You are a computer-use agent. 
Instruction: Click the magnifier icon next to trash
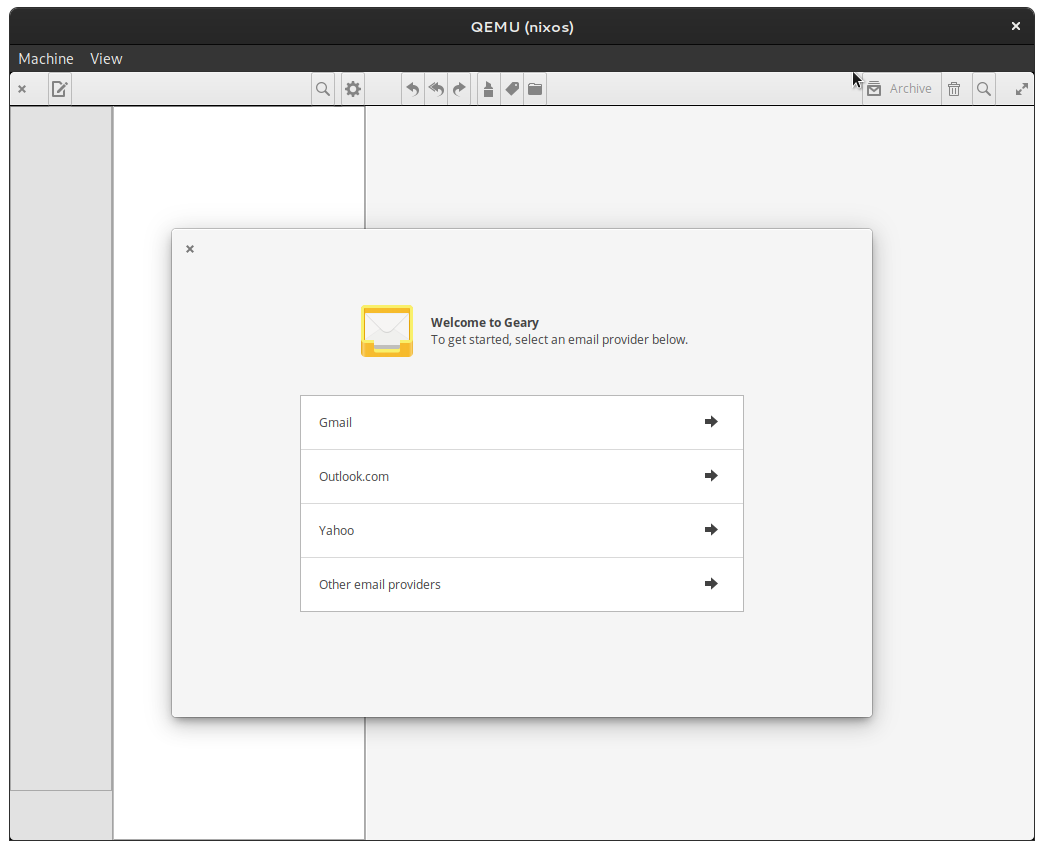coord(983,89)
